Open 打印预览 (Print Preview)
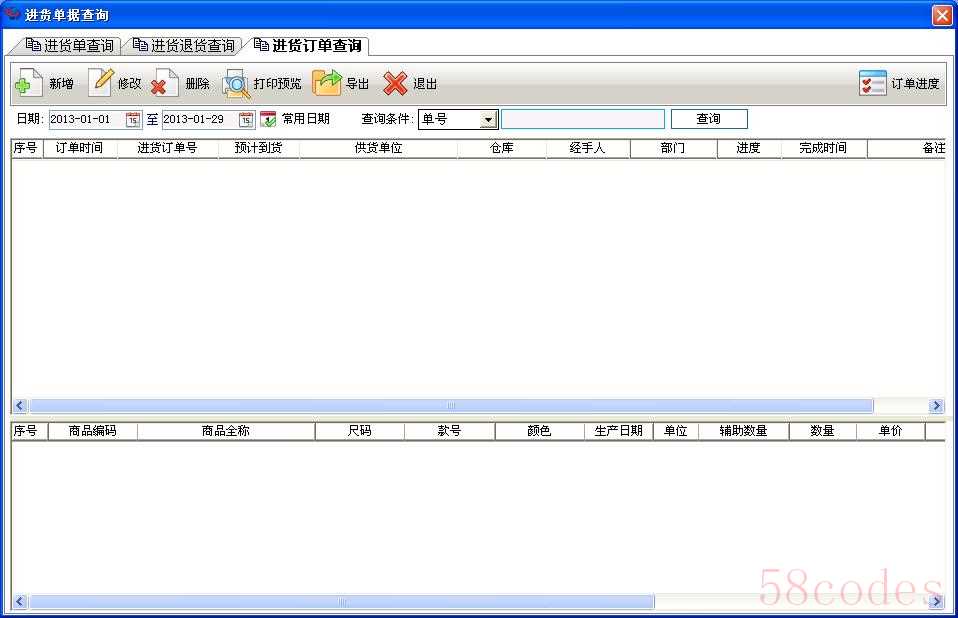The width and height of the screenshot is (958, 618). click(x=237, y=84)
